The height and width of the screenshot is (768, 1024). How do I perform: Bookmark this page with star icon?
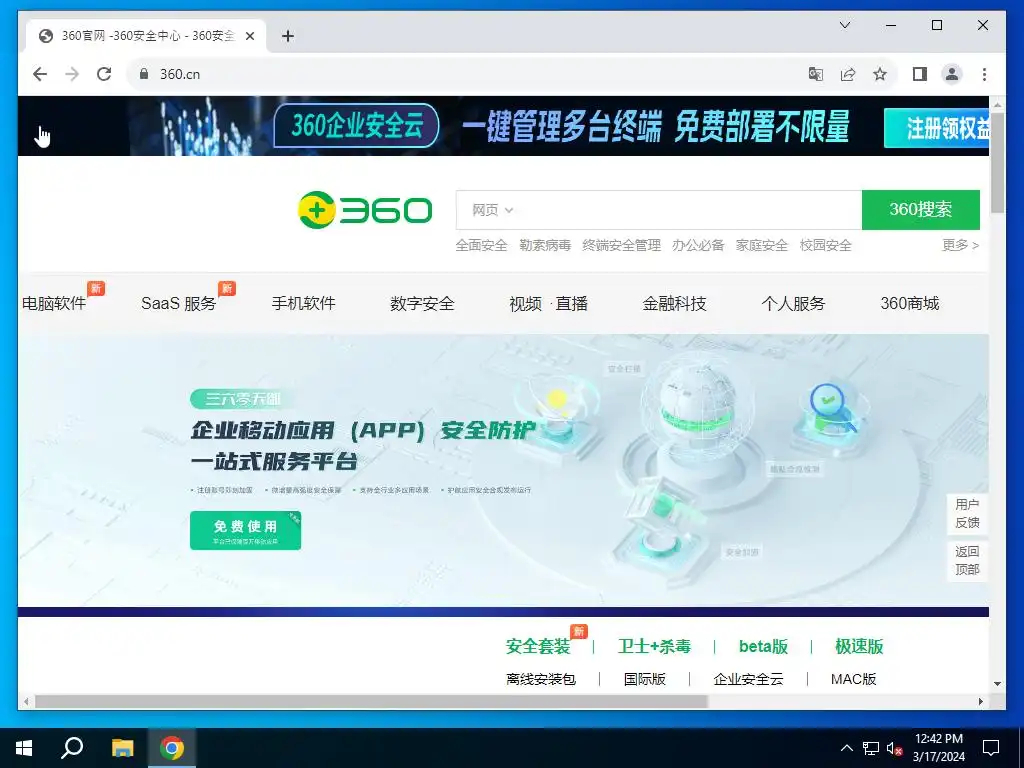tap(880, 74)
